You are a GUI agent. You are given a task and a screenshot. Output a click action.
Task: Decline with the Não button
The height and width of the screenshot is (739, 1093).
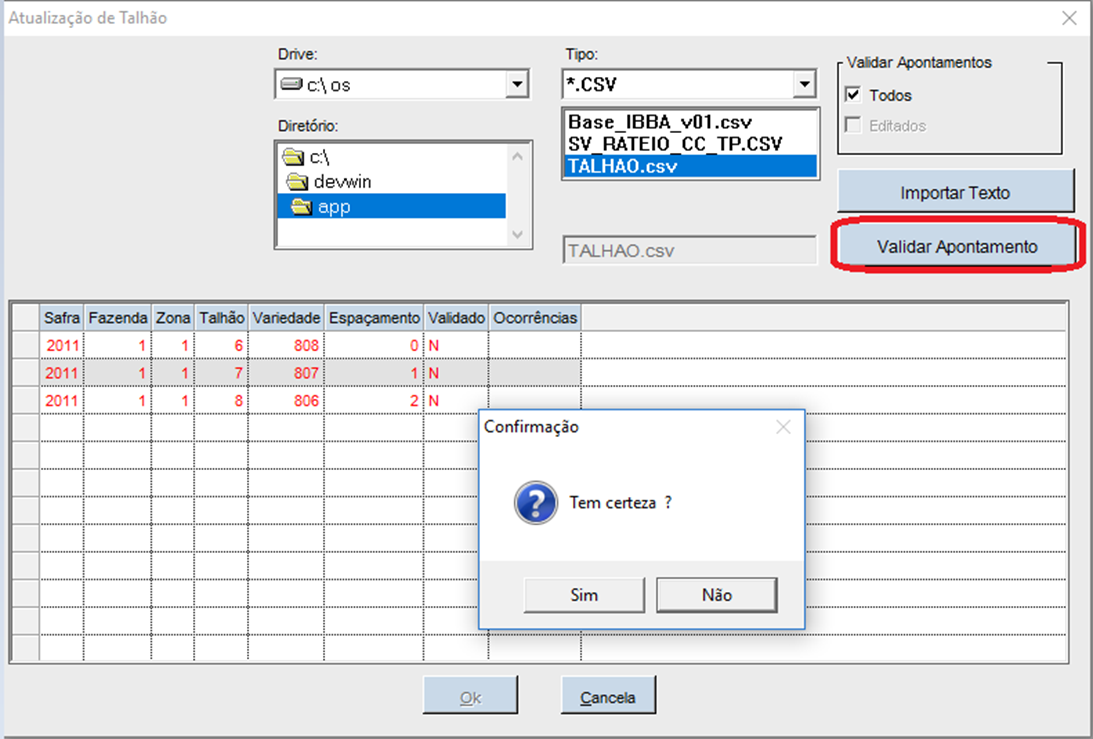point(716,595)
